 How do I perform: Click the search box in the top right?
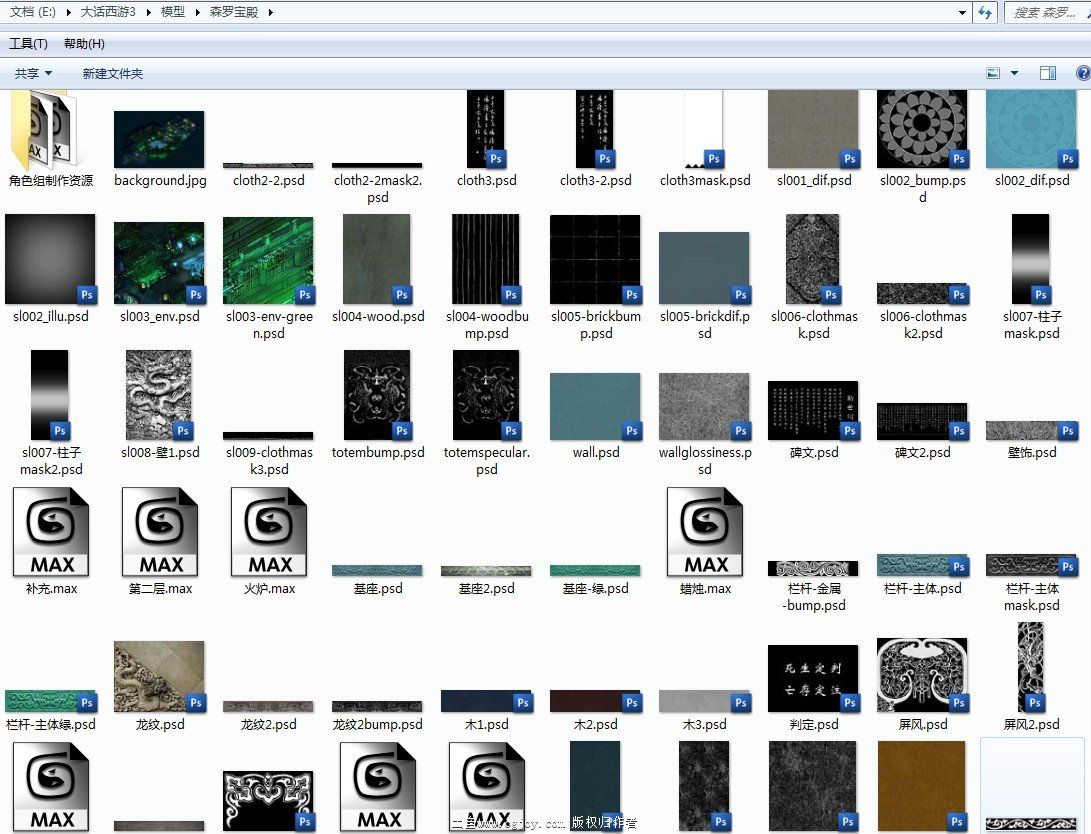[x=1045, y=12]
